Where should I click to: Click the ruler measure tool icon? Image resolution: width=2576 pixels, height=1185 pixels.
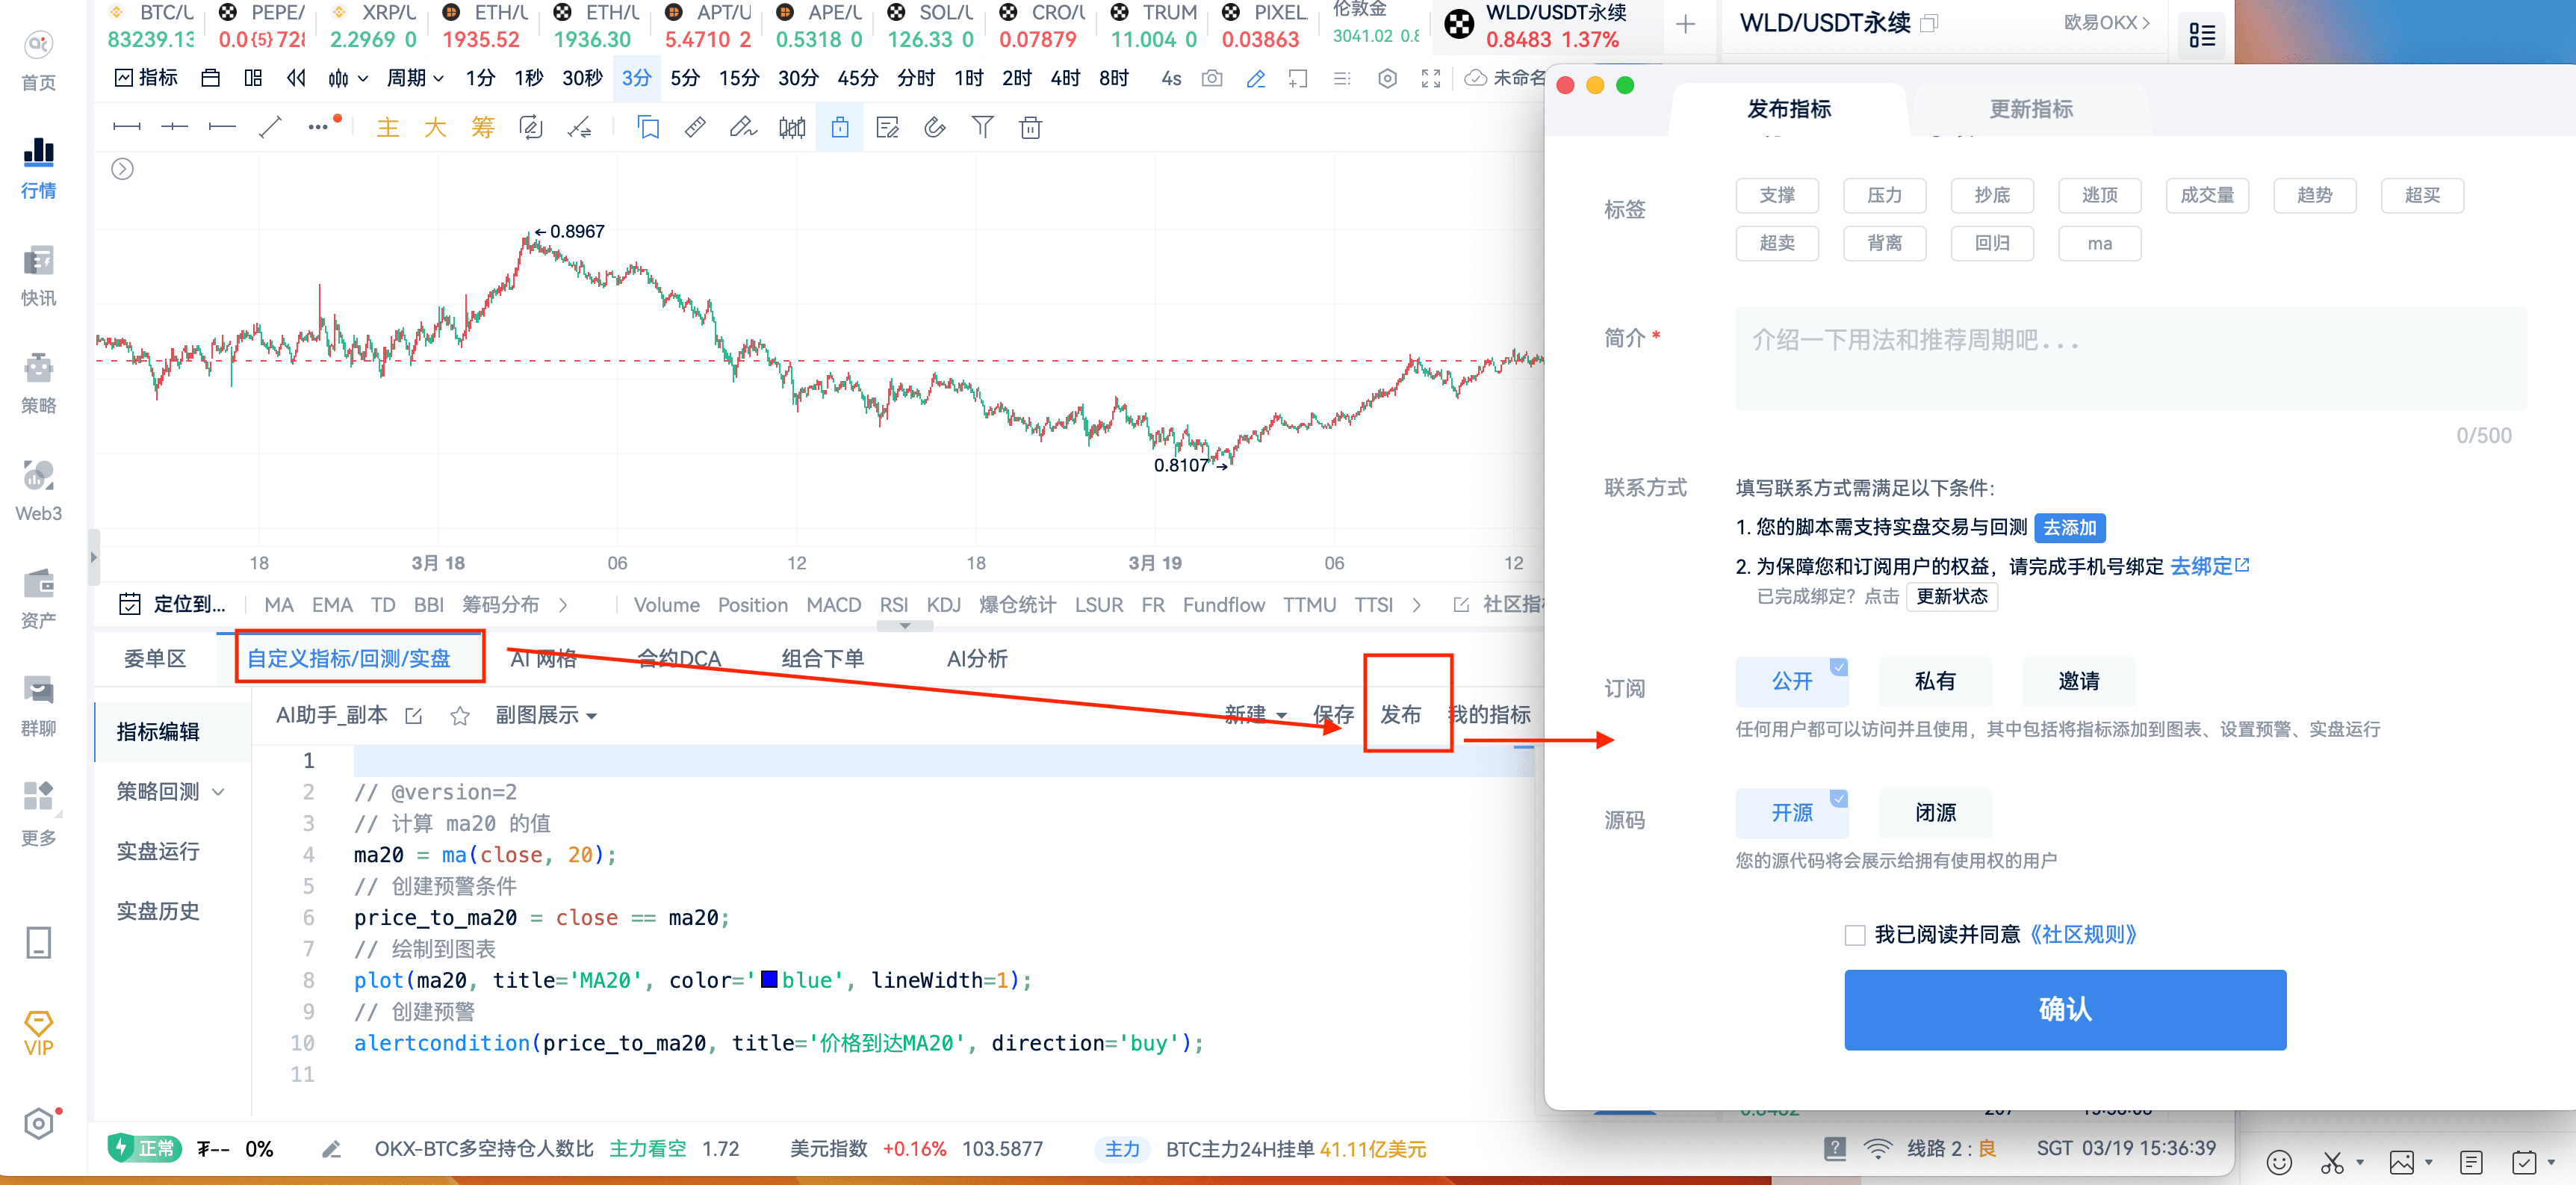[695, 127]
